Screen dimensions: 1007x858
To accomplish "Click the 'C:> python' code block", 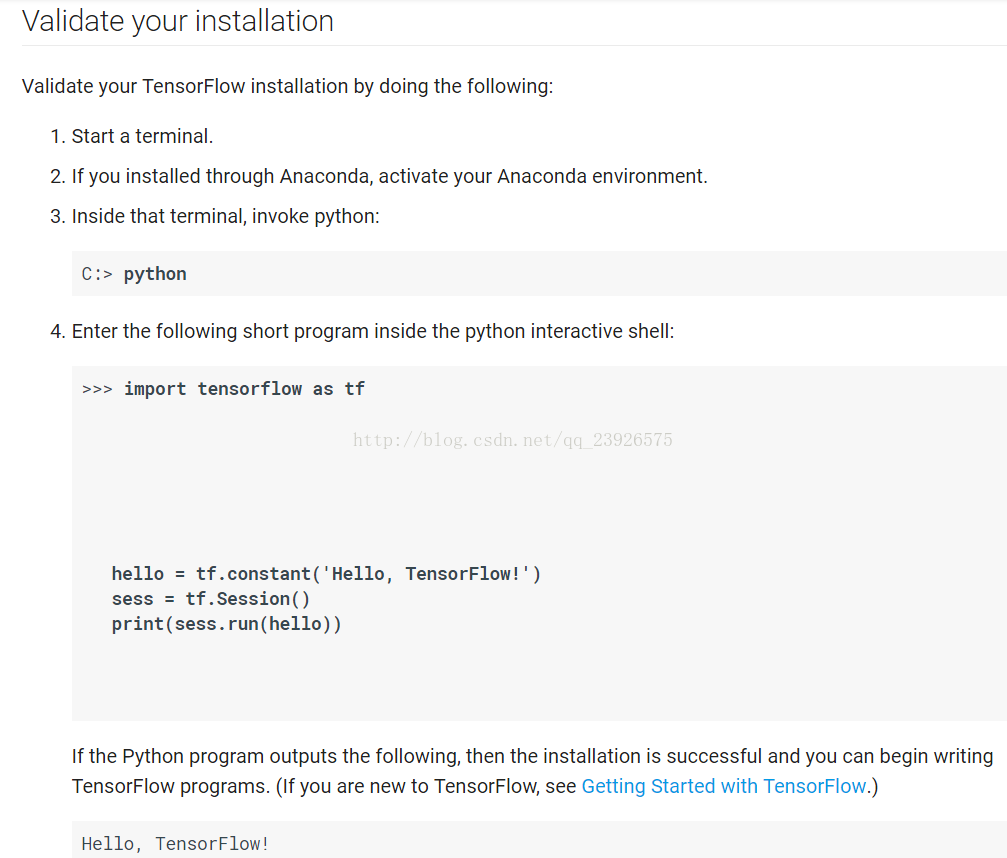I will pos(539,274).
